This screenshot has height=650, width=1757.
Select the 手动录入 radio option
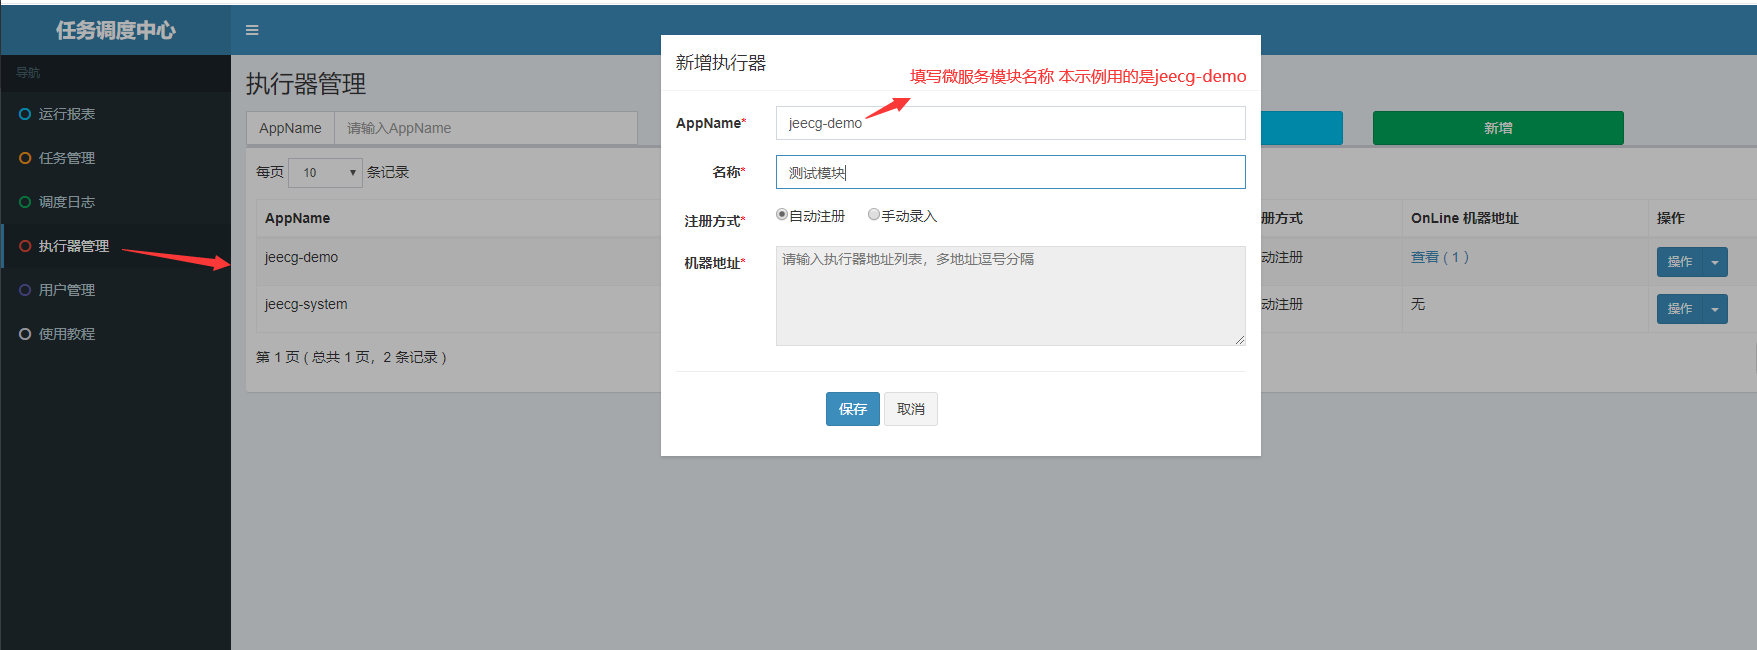(x=874, y=215)
